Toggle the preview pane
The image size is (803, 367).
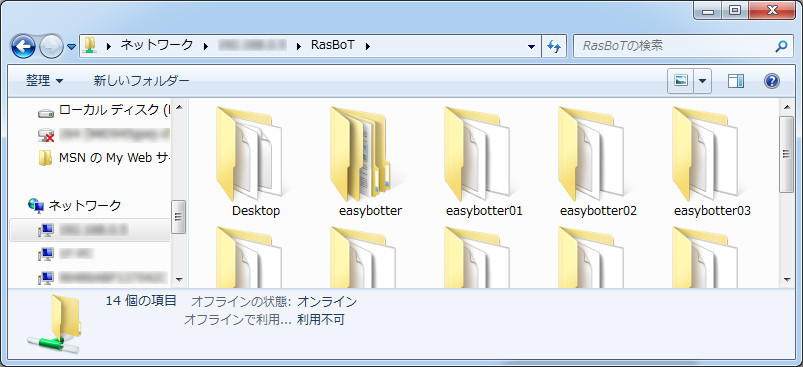click(736, 81)
